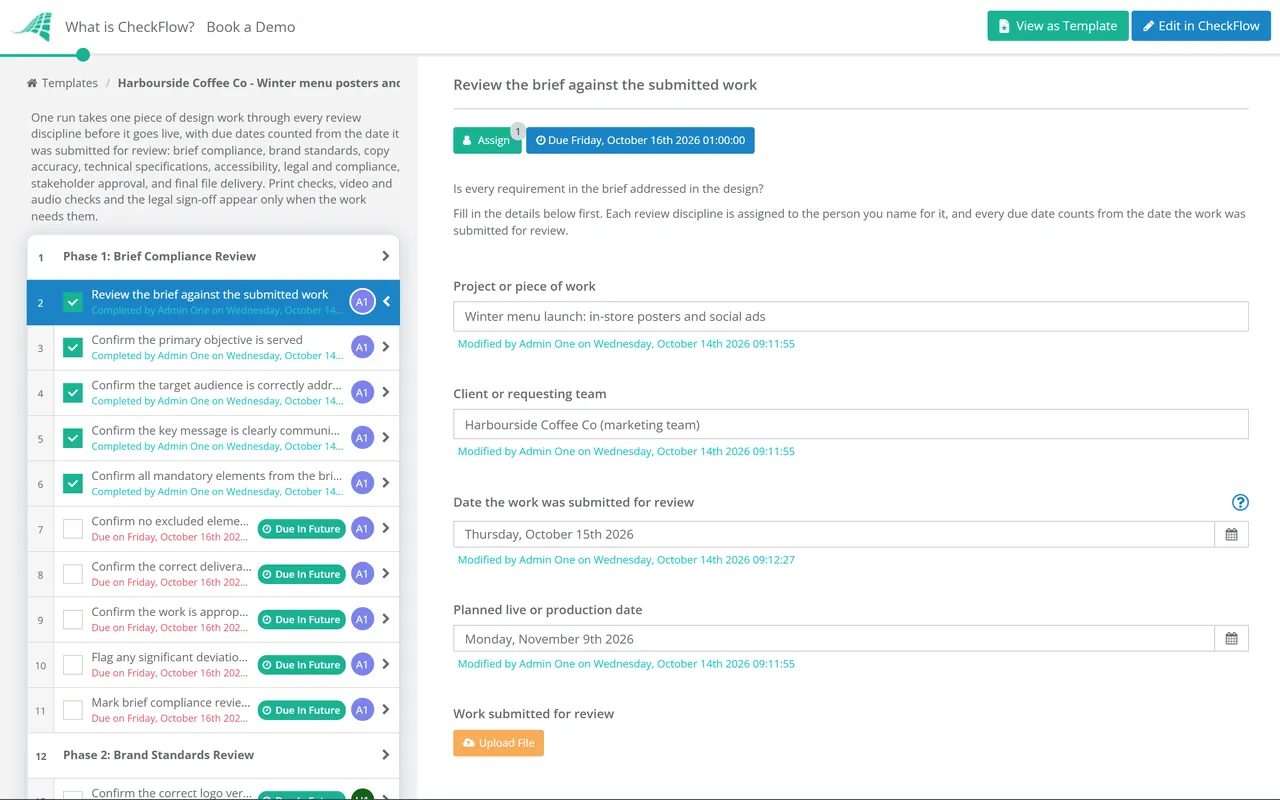The height and width of the screenshot is (800, 1280).
Task: Click the home icon beside Templates breadcrumb
Action: click(x=32, y=83)
